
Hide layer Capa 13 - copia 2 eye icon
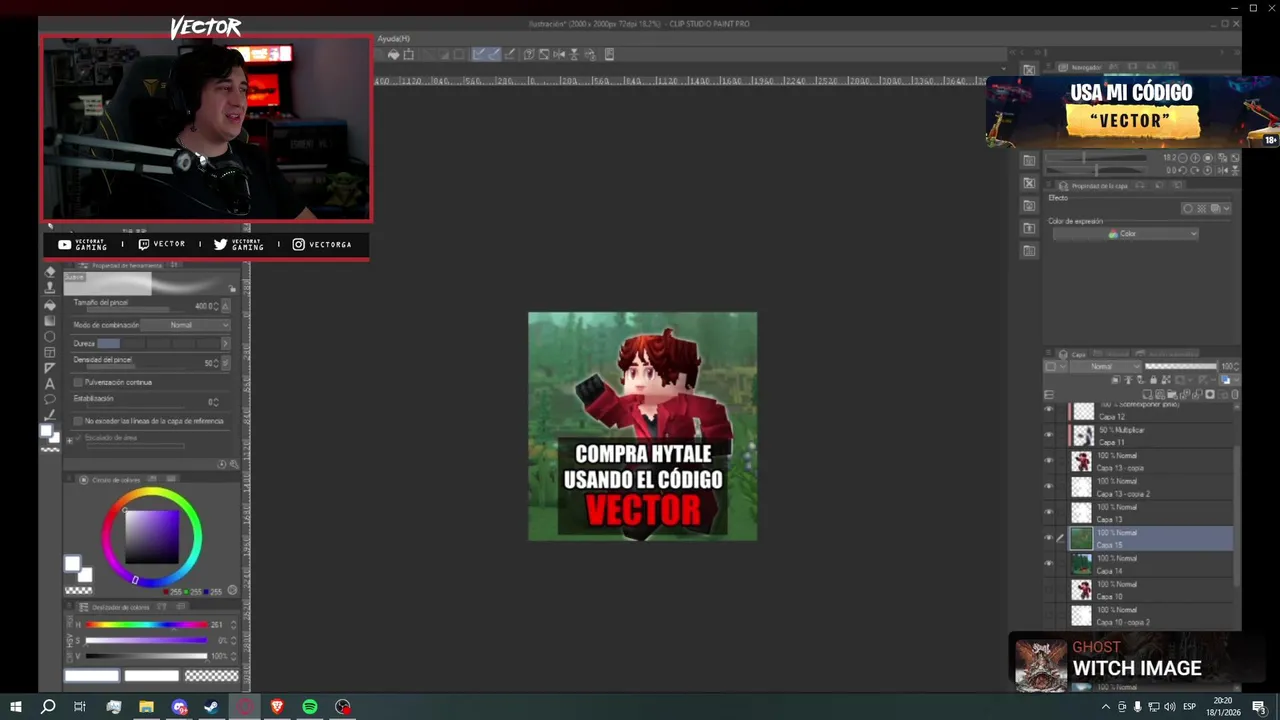[1049, 487]
